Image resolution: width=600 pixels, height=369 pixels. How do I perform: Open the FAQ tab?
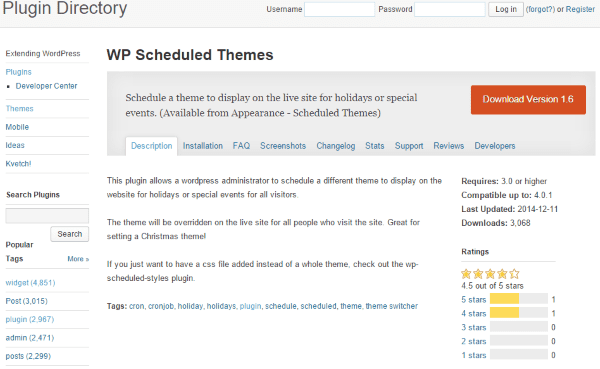241,146
